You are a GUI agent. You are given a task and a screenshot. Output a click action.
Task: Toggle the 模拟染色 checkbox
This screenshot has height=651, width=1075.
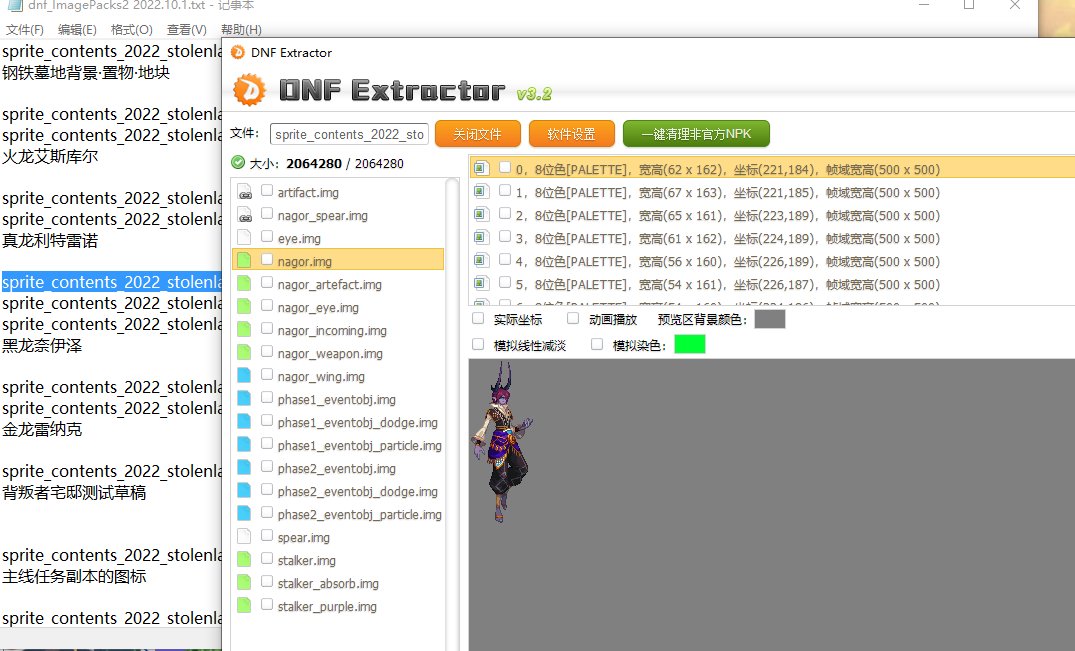597,345
